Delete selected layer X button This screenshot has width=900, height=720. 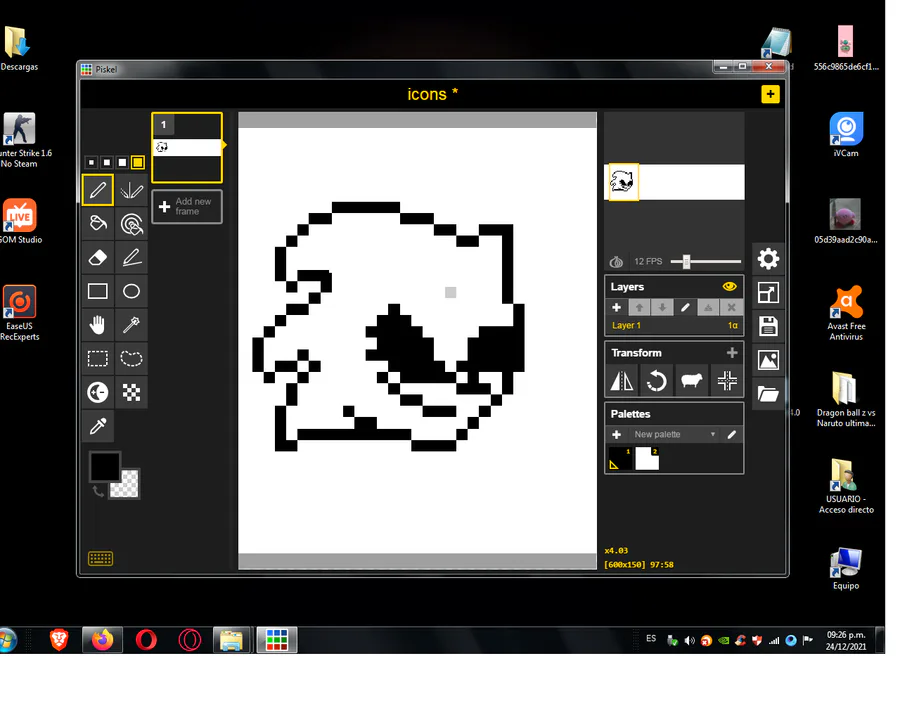coord(731,308)
